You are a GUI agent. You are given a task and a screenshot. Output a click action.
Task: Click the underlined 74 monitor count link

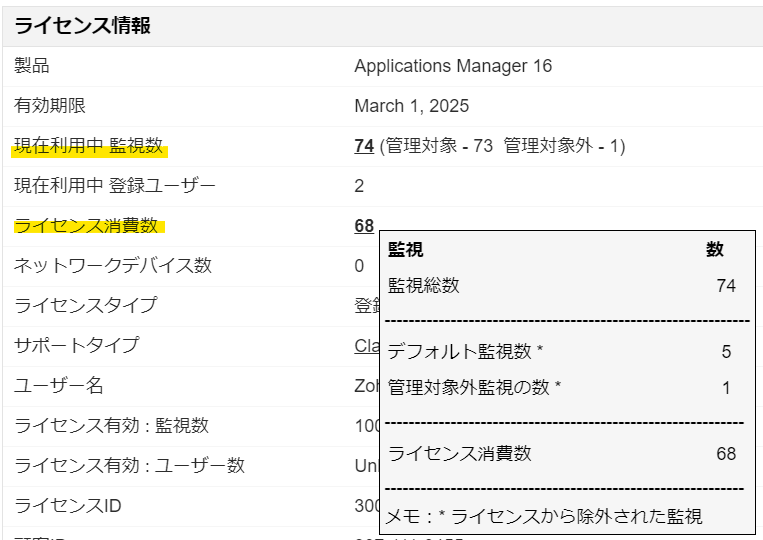coord(364,146)
